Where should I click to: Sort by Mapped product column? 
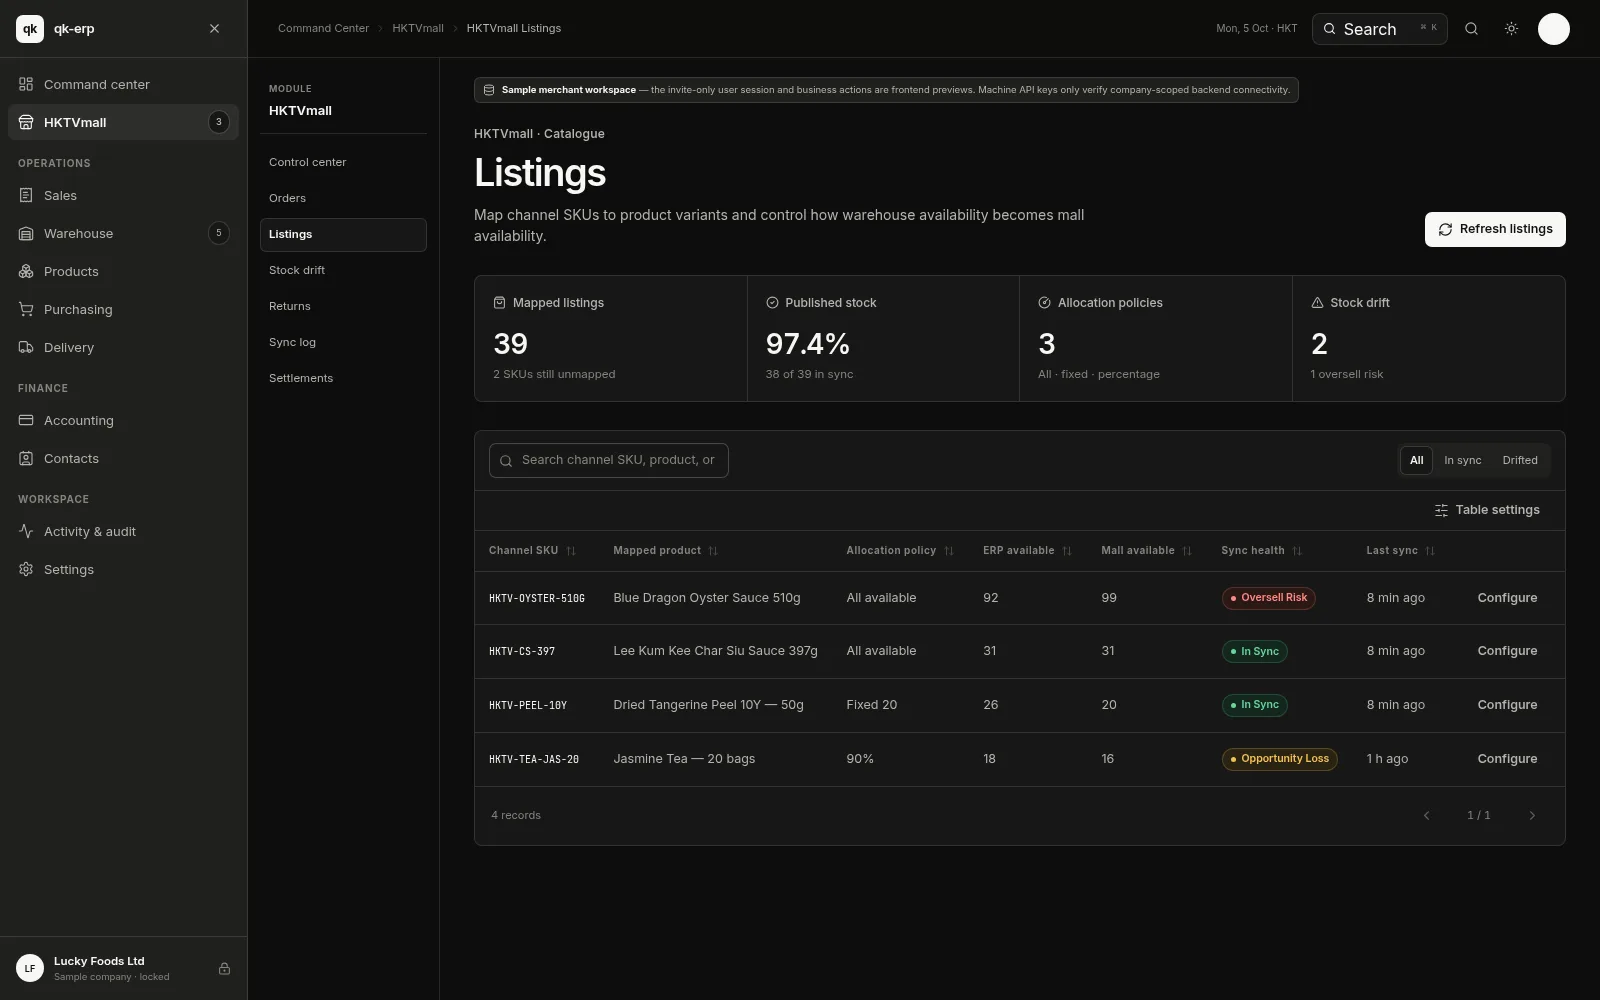(665, 551)
